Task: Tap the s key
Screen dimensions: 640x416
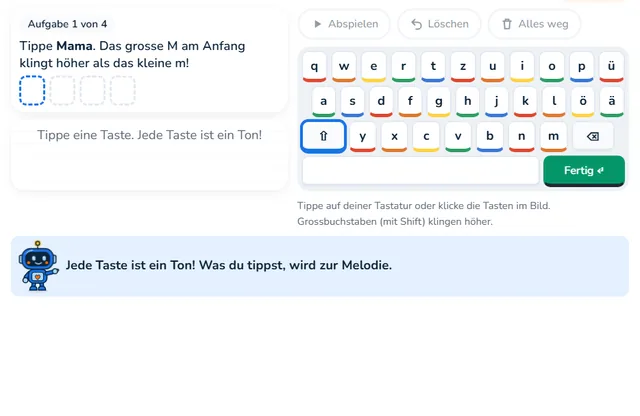Action: click(x=352, y=101)
